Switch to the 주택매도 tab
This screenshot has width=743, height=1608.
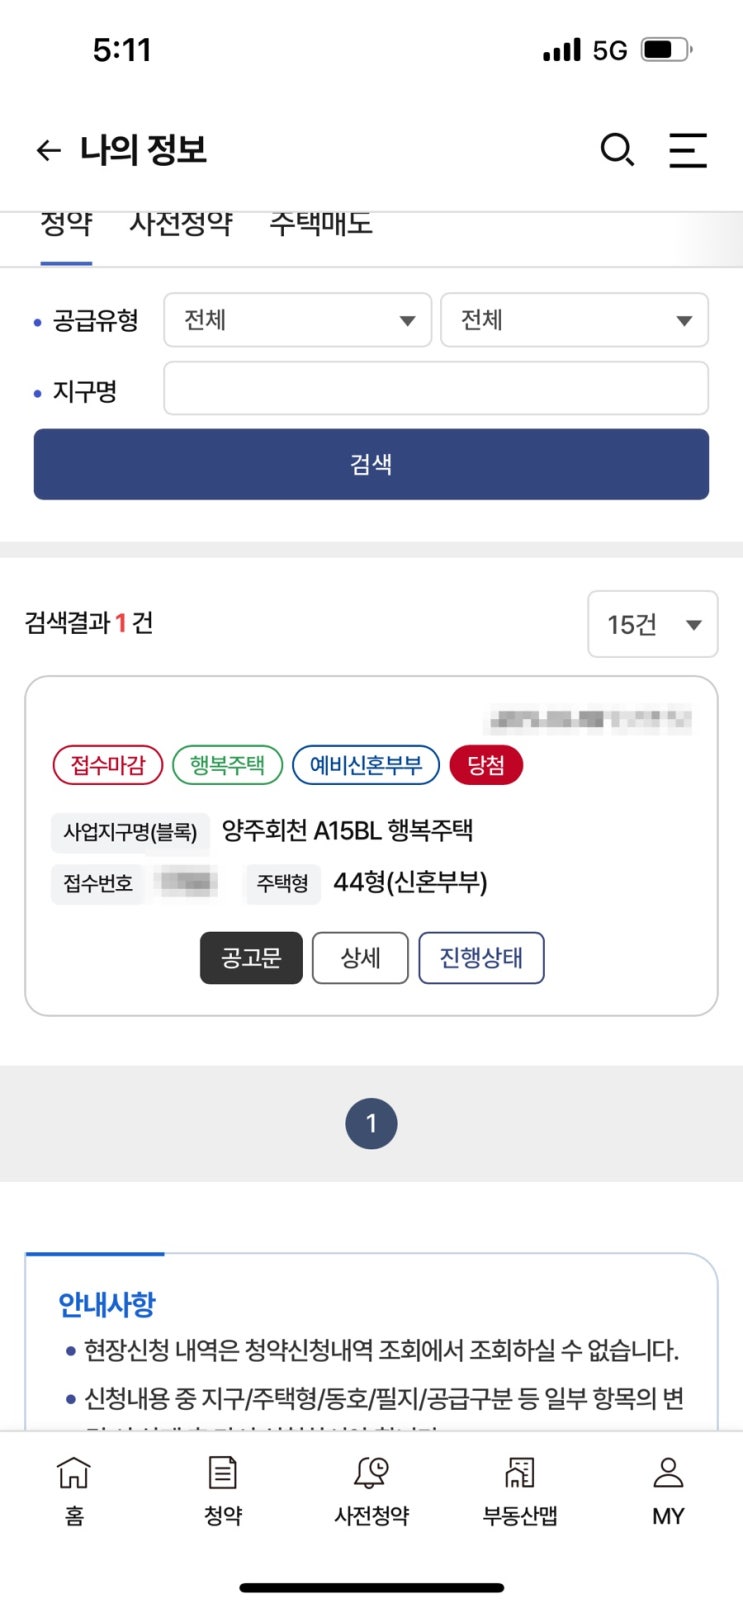[321, 225]
